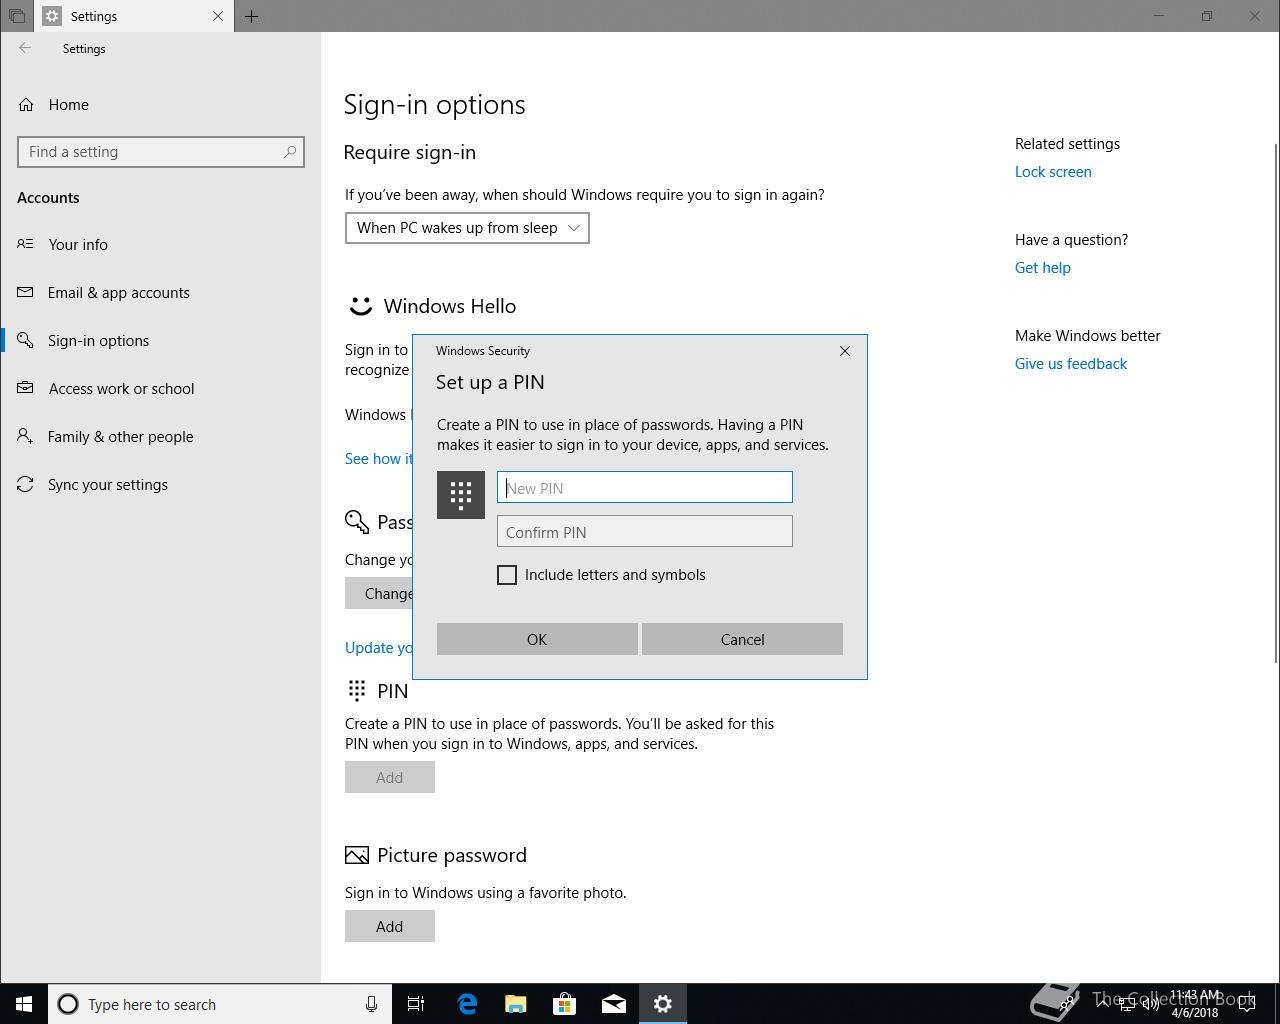The height and width of the screenshot is (1024, 1280).
Task: Open the require sign-in timing dropdown
Action: (467, 228)
